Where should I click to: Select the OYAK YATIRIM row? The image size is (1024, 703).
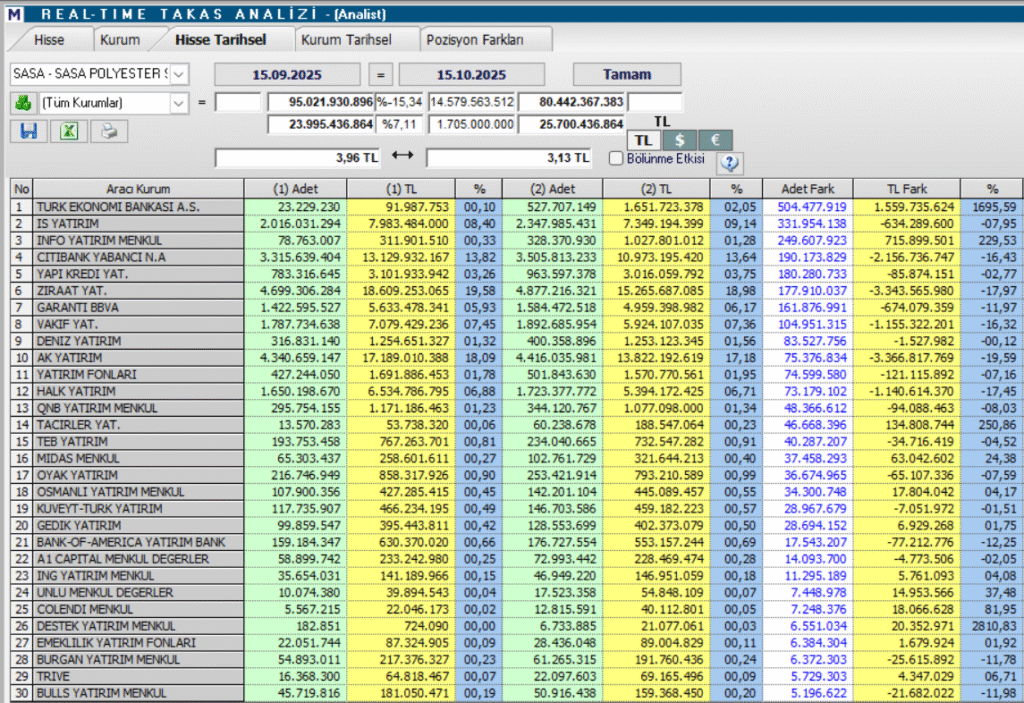click(x=517, y=475)
